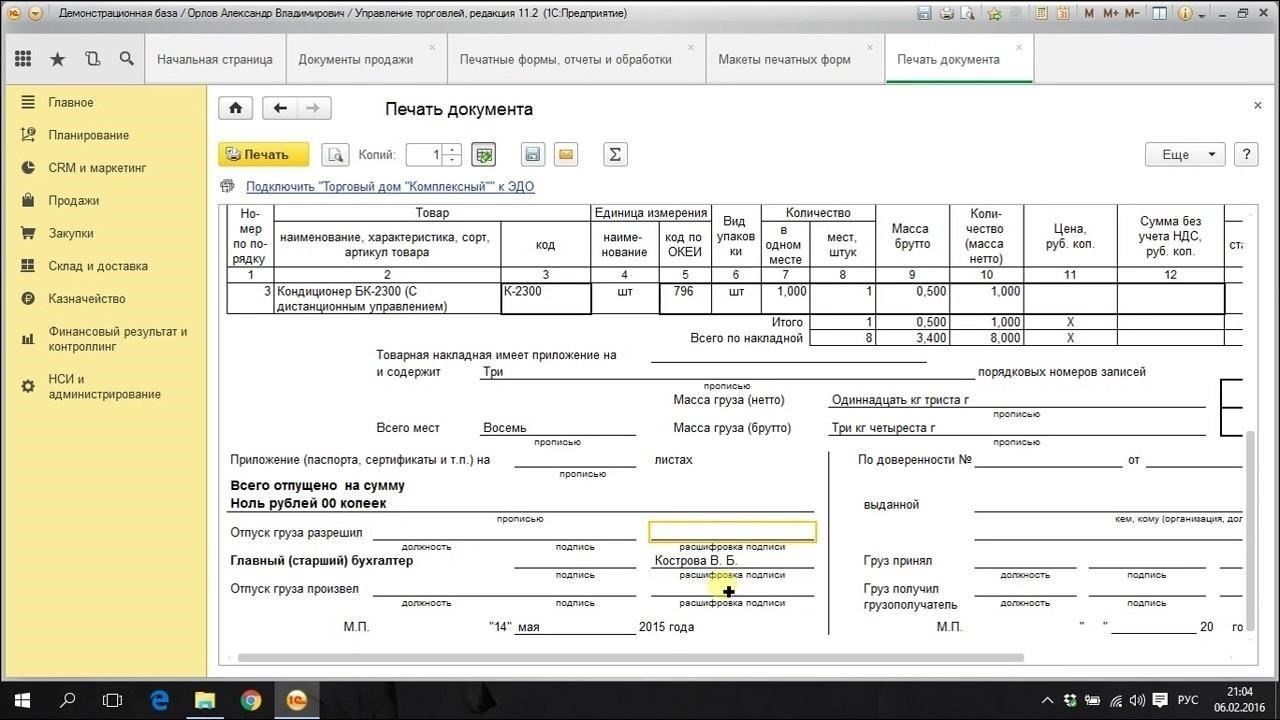This screenshot has width=1280, height=720.
Task: Toggle the split window panel icon
Action: coord(1158,14)
